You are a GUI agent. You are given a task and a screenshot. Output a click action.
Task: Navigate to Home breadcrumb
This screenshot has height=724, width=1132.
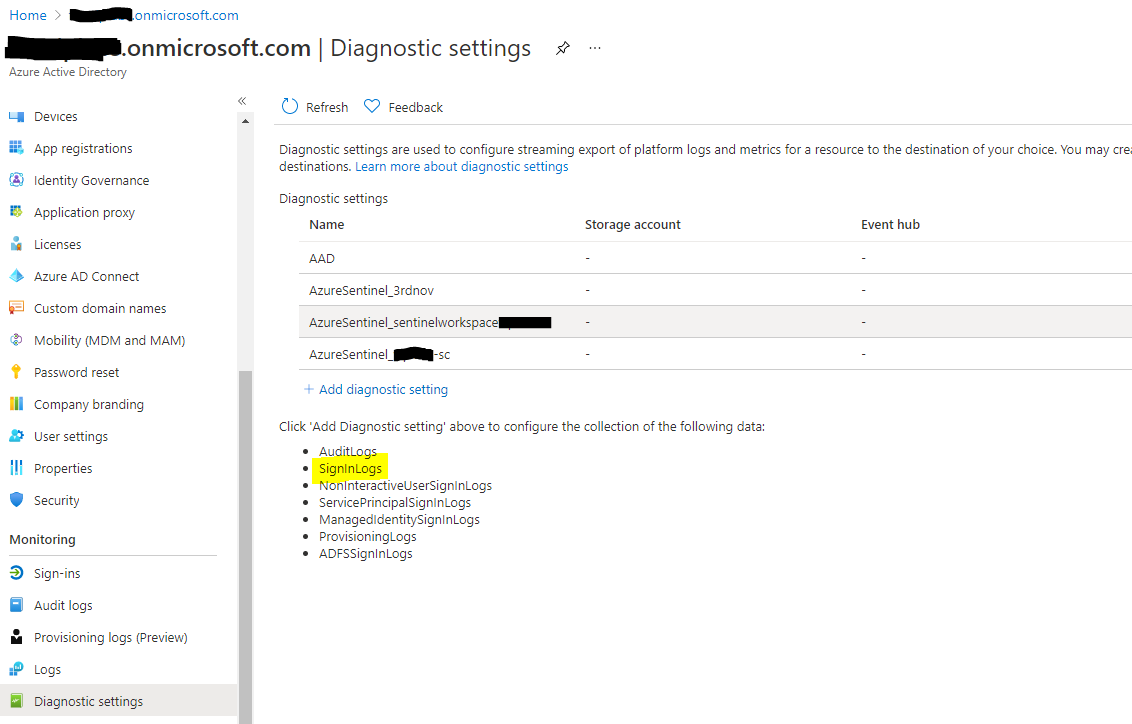point(27,15)
